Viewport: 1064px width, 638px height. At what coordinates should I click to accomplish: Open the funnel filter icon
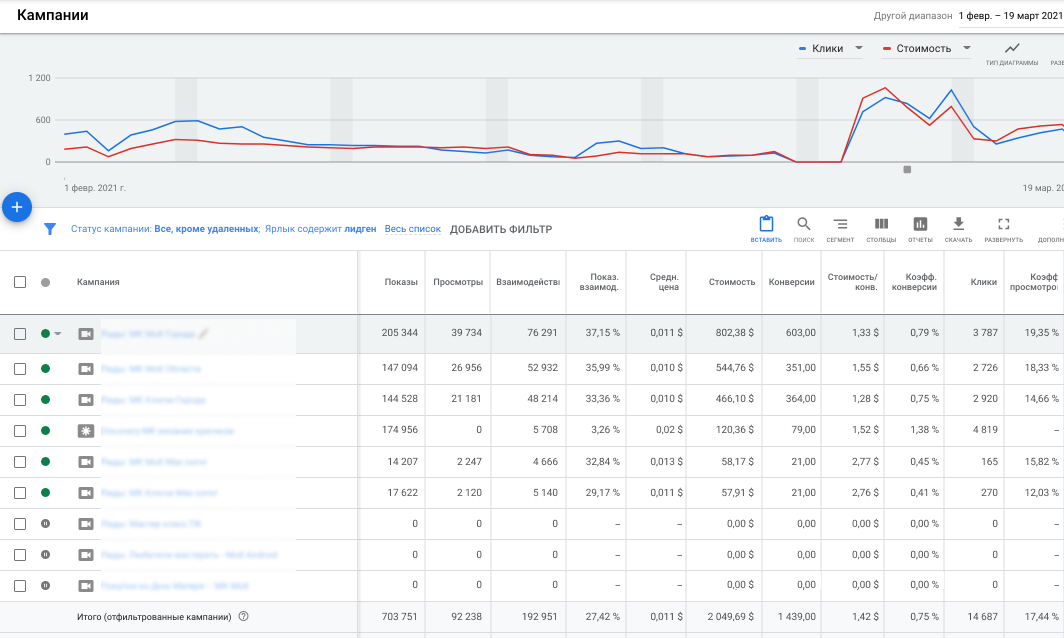(50, 229)
